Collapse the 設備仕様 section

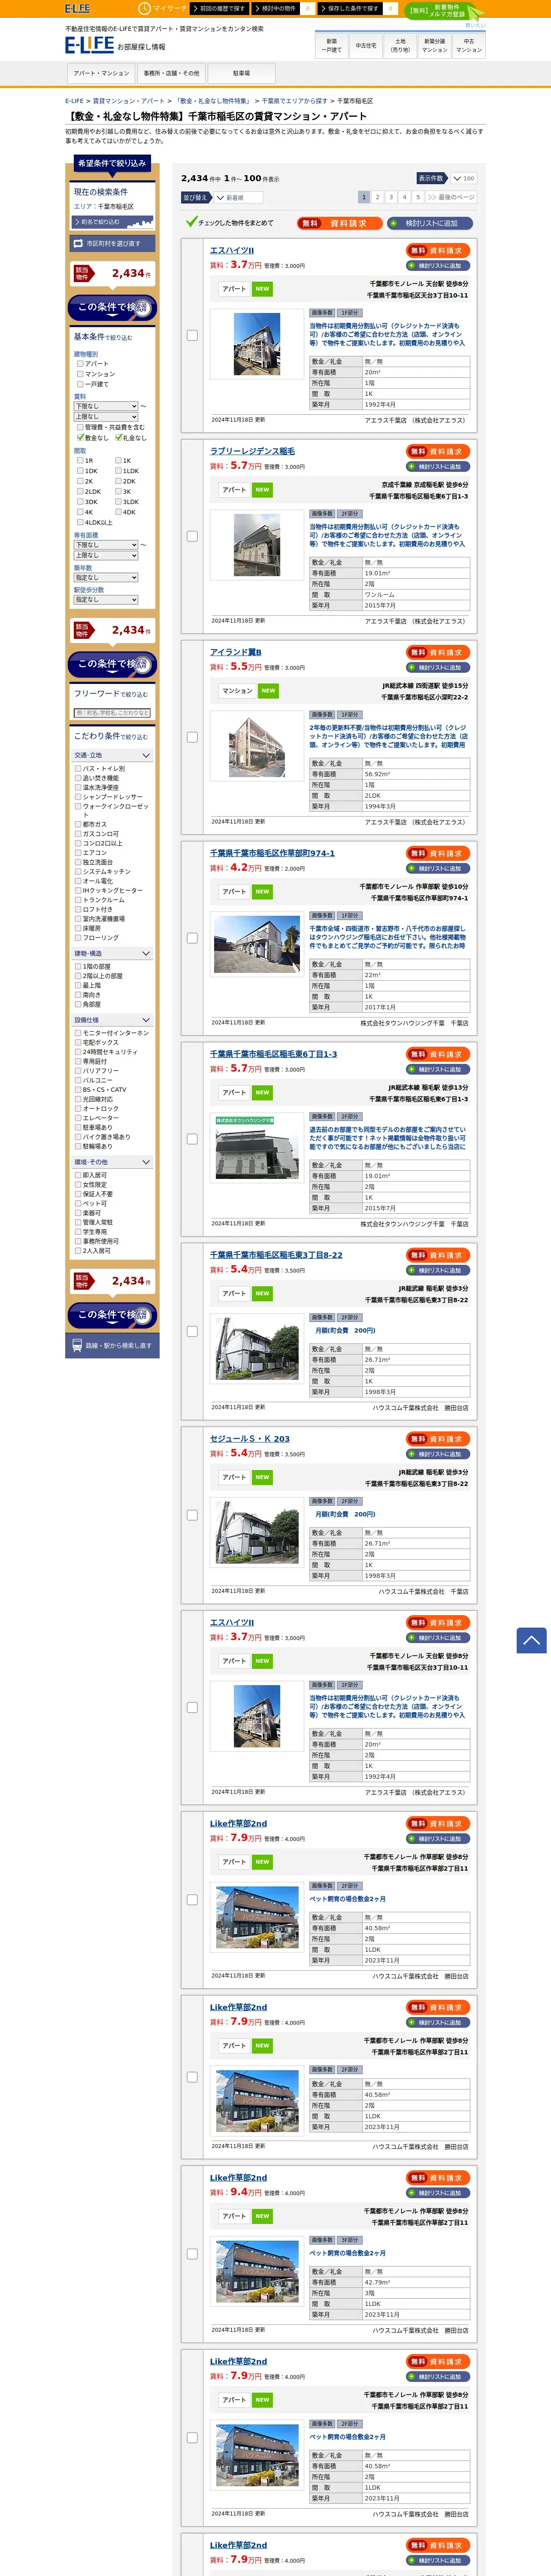coord(112,1020)
